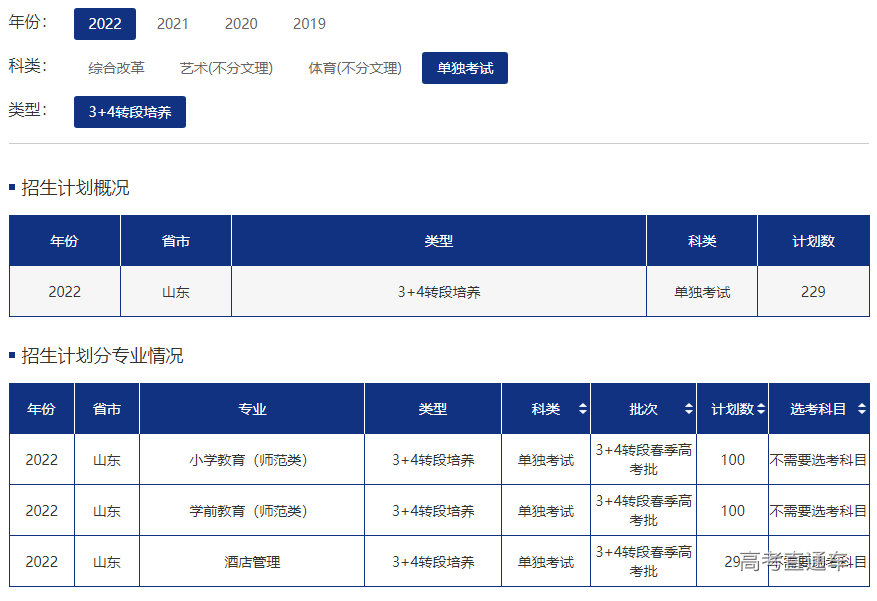The height and width of the screenshot is (601, 877).
Task: Click the 酒店管理 major cell
Action: point(251,562)
